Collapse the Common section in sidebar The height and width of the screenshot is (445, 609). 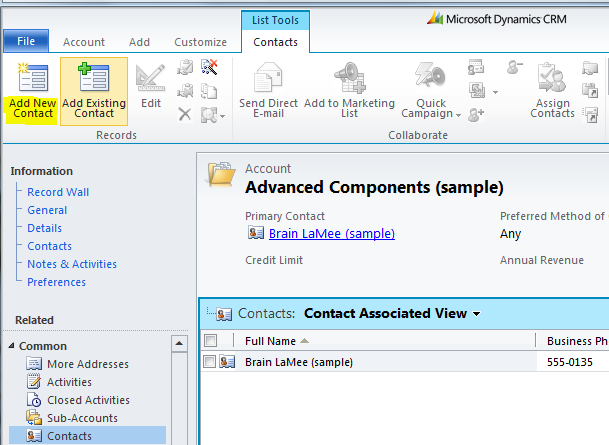(11, 346)
